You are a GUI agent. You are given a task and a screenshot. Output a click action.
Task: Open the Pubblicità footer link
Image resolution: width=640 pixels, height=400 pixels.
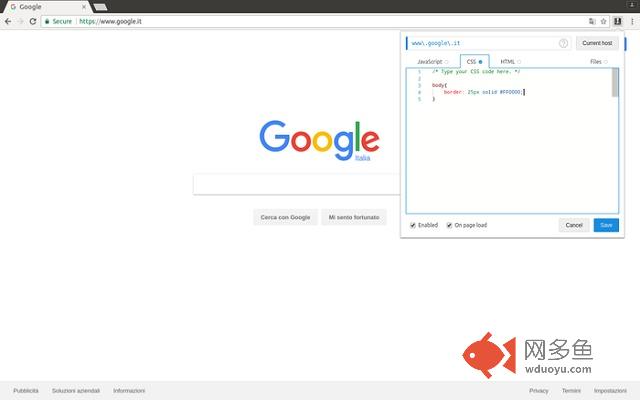pos(26,391)
